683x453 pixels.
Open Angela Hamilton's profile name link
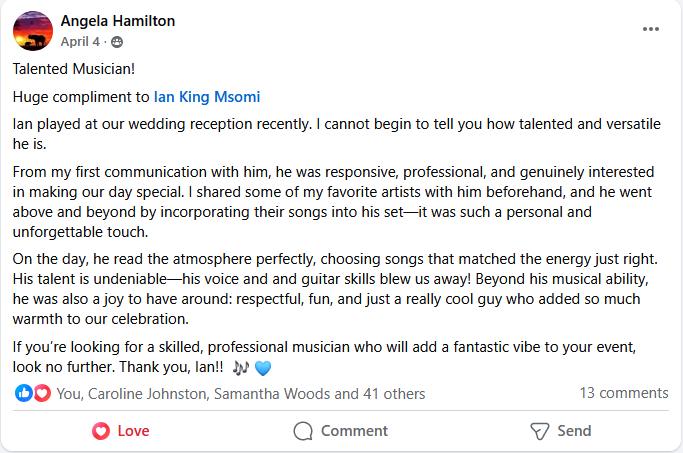click(x=118, y=21)
